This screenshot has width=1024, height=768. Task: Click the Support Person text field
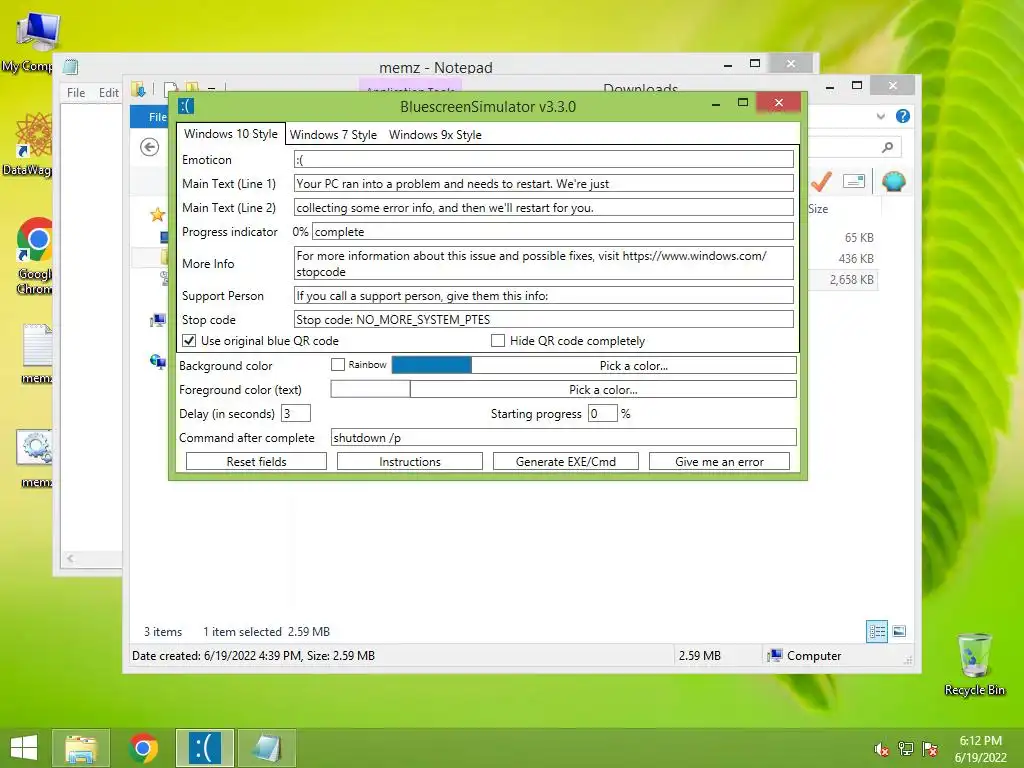click(543, 295)
